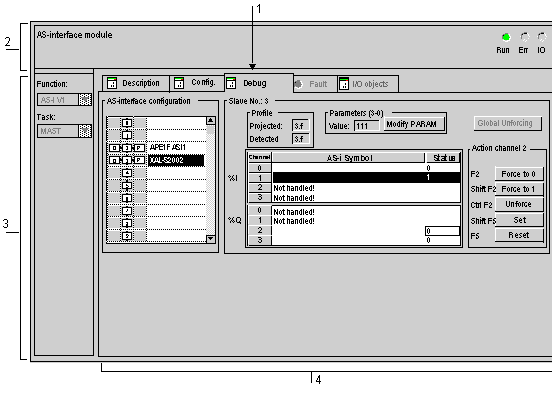
Task: Click the Detected profile value field
Action: 301,139
